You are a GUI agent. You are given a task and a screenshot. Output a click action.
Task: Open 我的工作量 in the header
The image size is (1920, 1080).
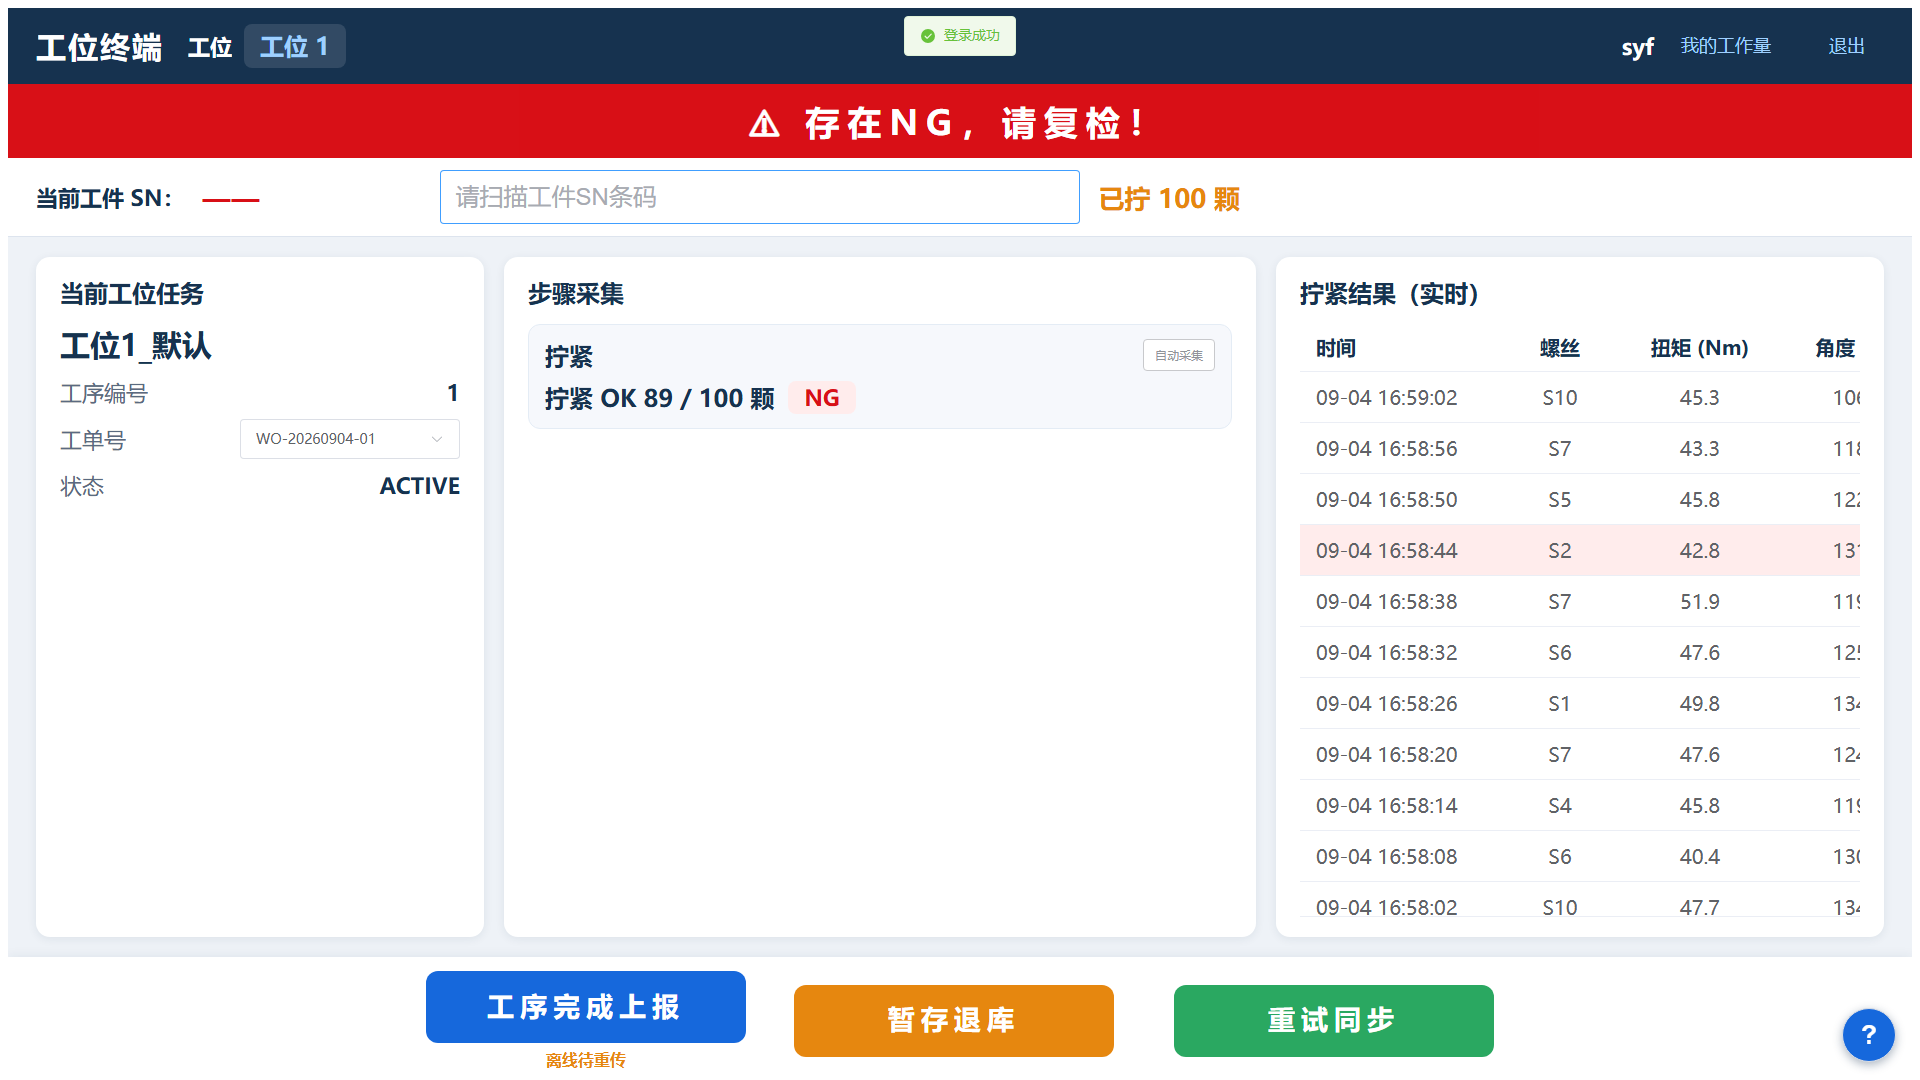click(x=1725, y=46)
